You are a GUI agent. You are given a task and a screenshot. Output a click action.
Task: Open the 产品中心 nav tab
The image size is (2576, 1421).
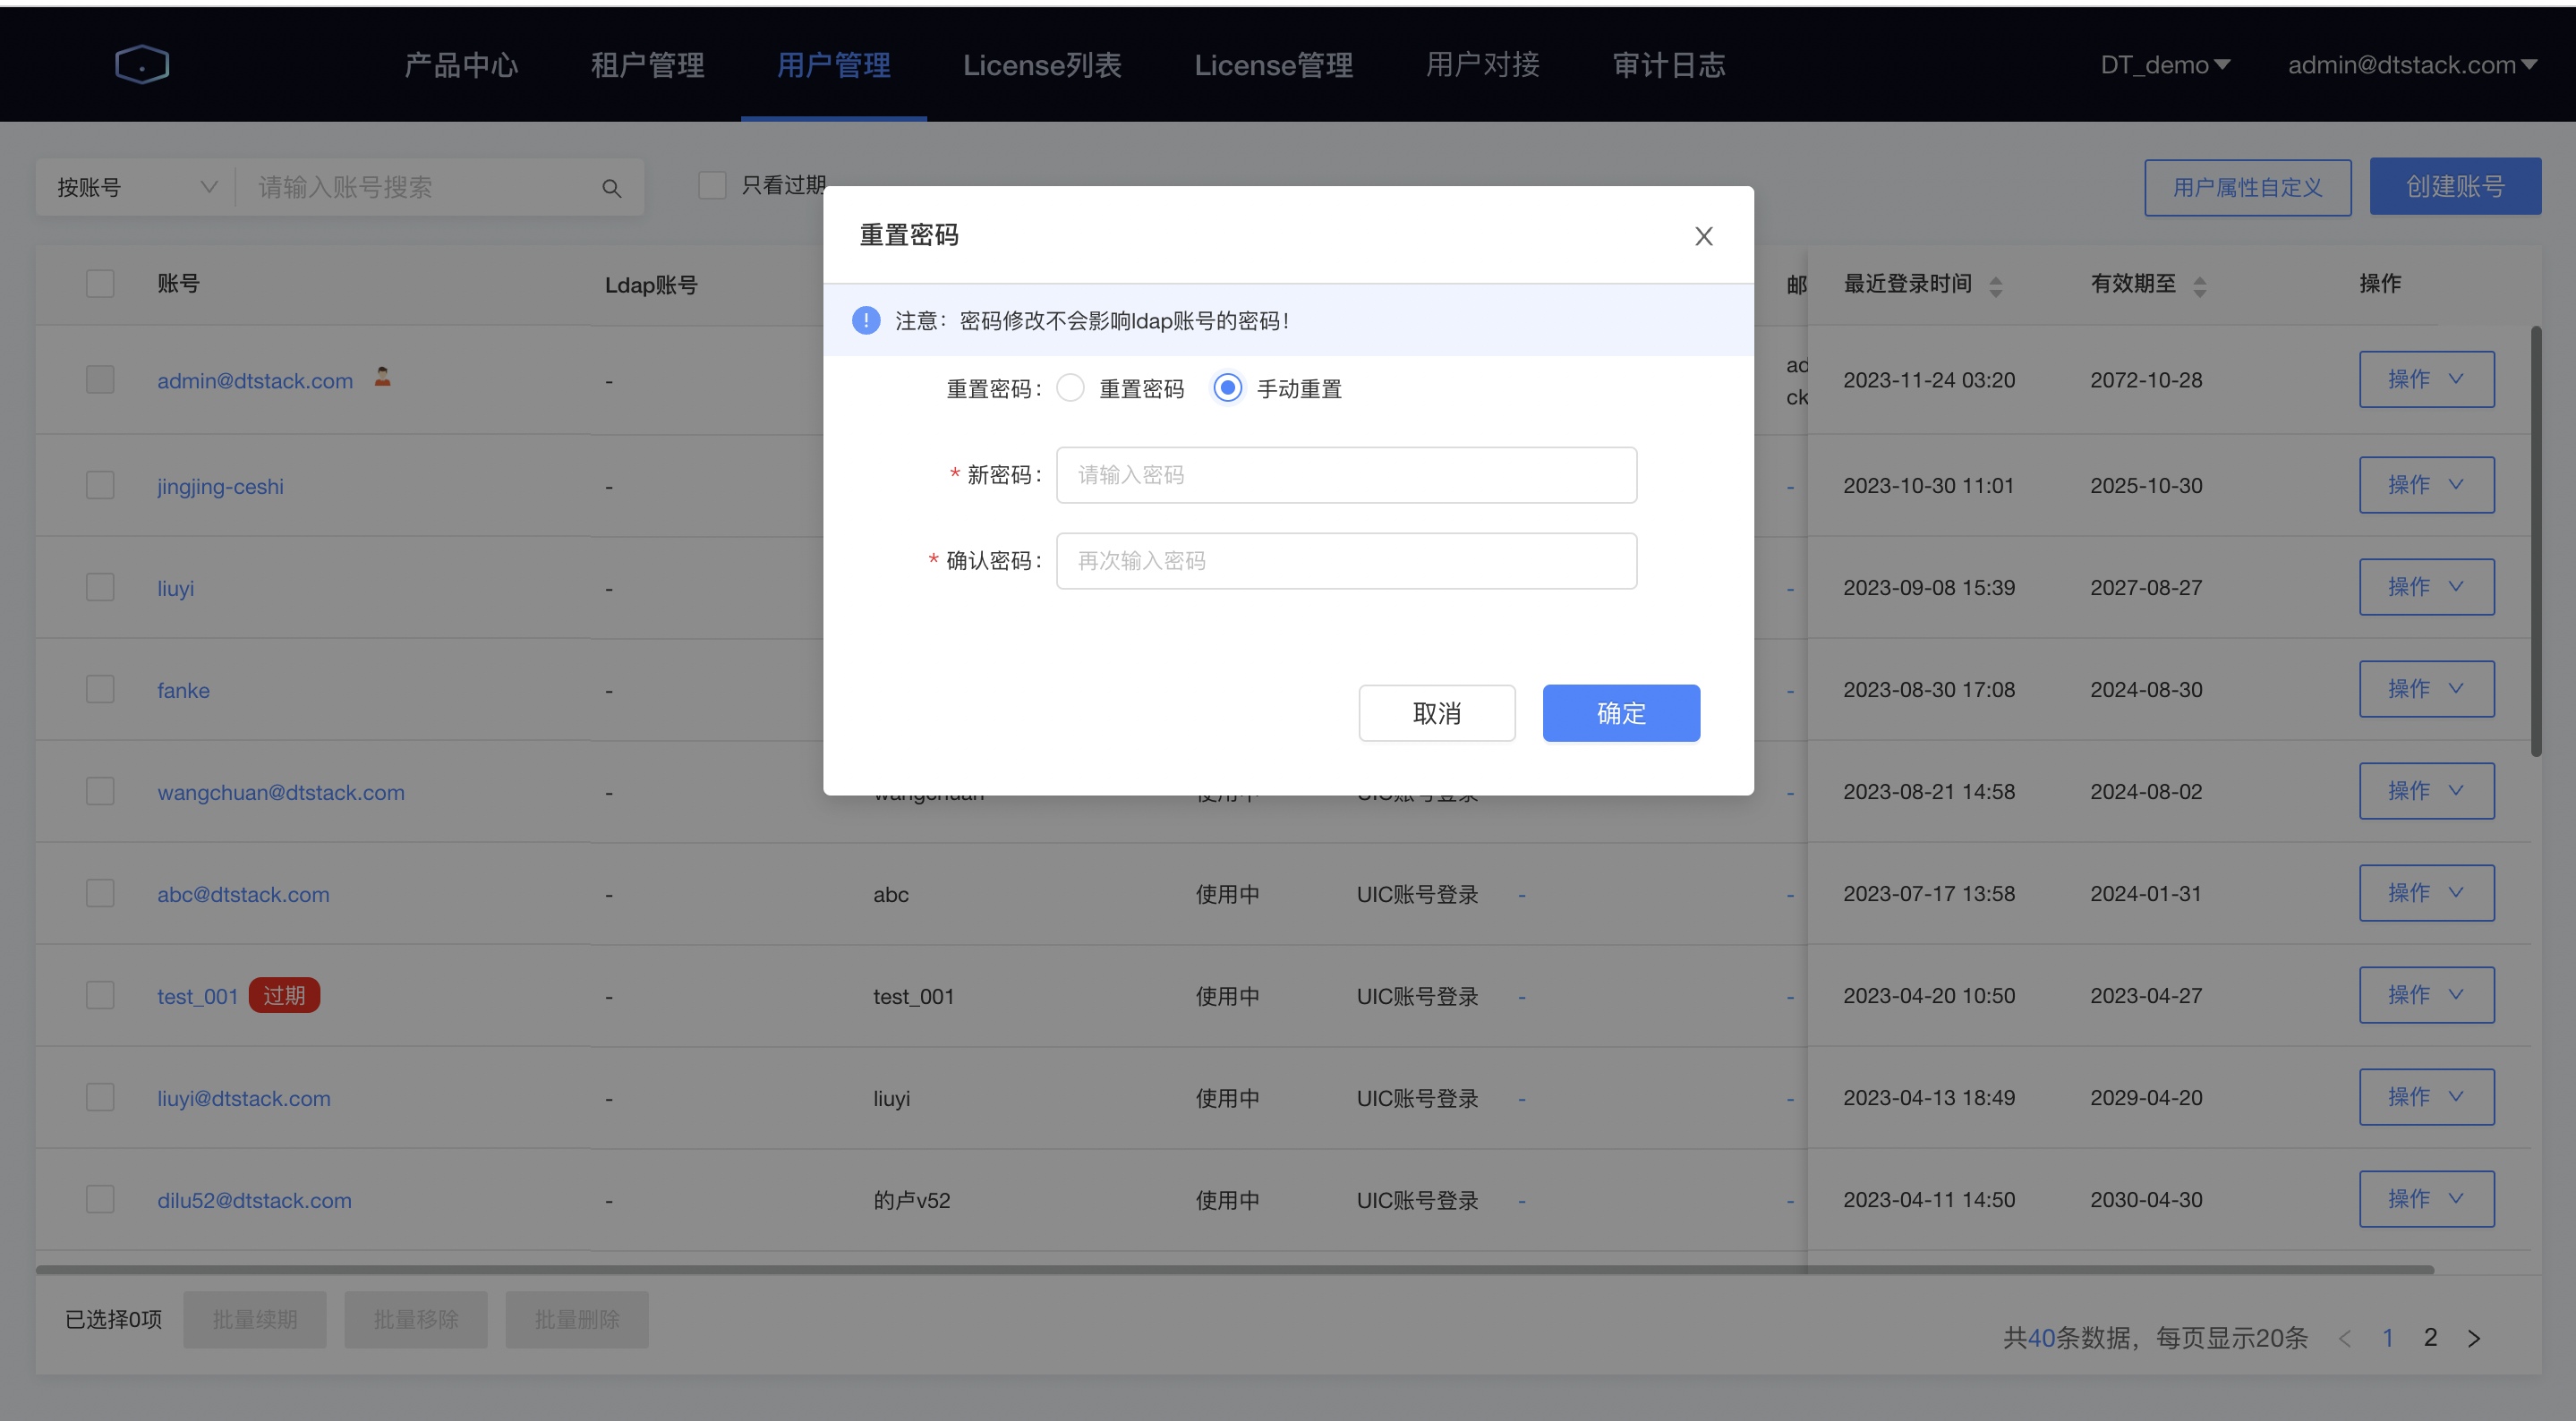461,65
